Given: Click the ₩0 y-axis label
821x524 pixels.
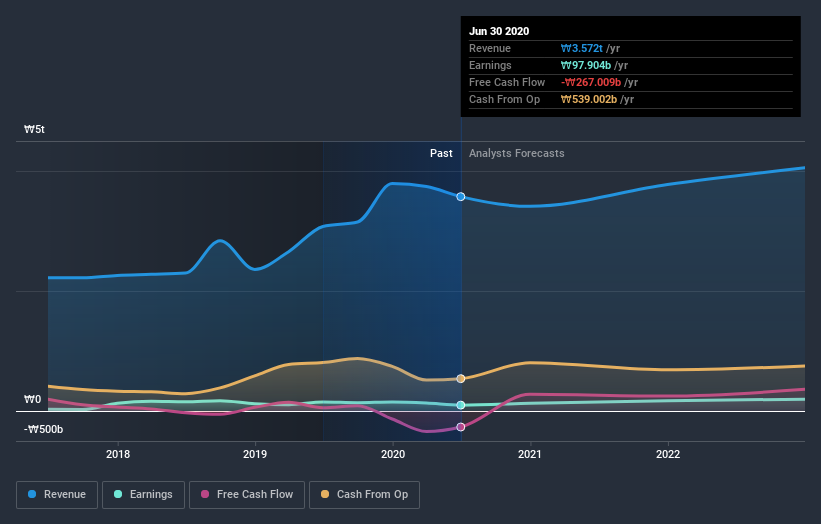Looking at the screenshot, I should tap(32, 399).
